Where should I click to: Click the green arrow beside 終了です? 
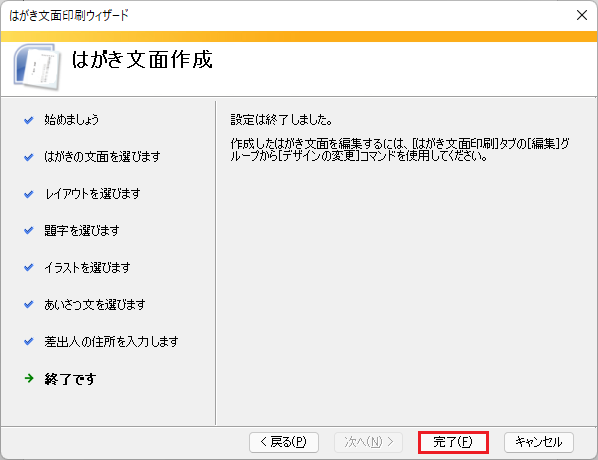(x=29, y=378)
